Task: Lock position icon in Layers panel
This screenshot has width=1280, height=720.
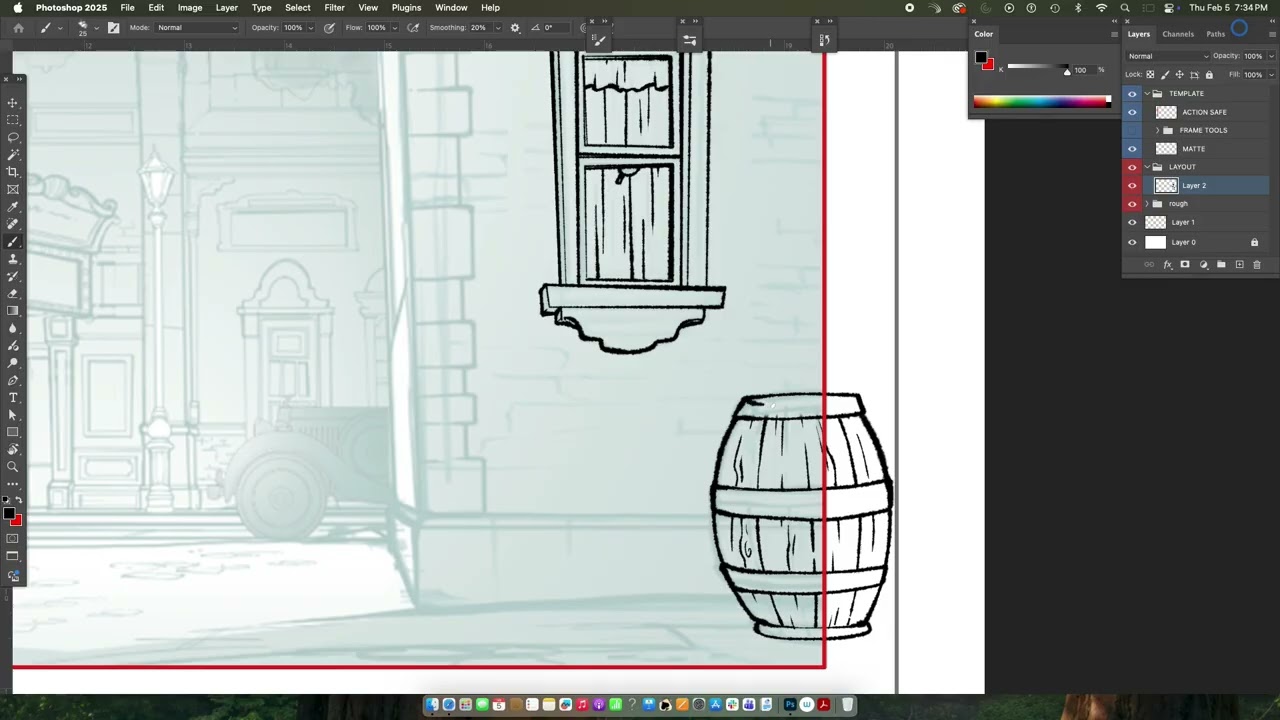Action: pyautogui.click(x=1180, y=75)
